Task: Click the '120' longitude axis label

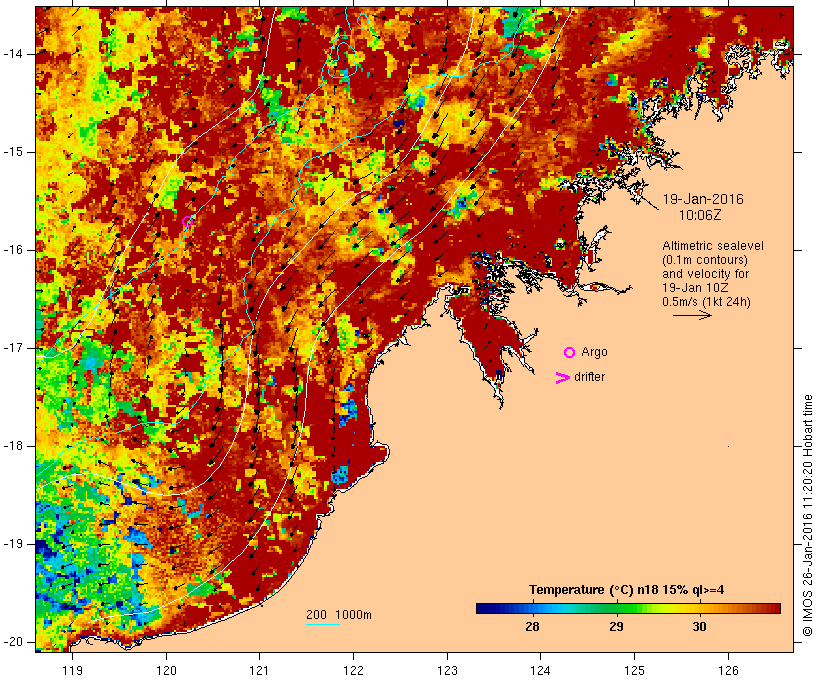Action: pos(166,670)
